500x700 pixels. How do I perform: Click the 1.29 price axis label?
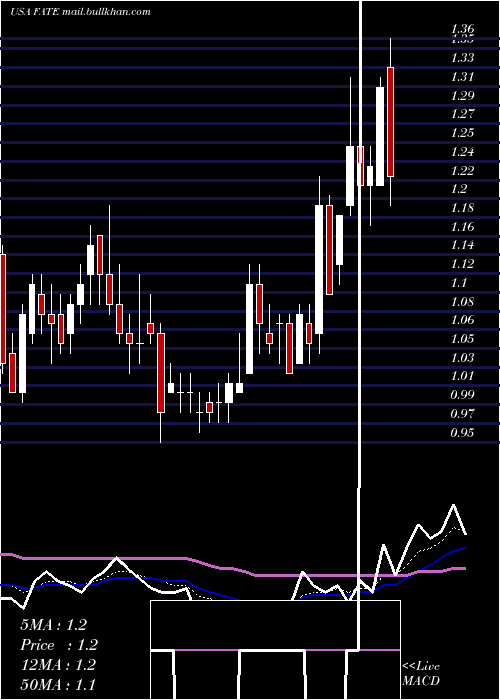coord(462,95)
